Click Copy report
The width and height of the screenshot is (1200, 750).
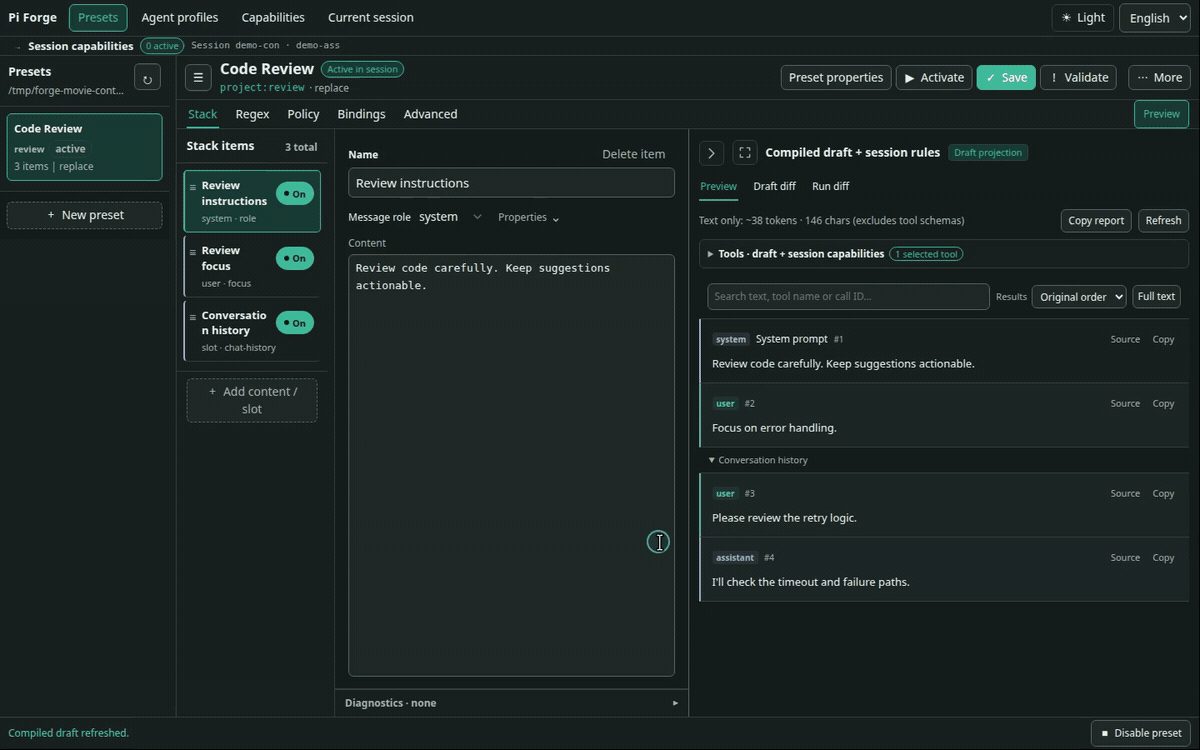1096,221
